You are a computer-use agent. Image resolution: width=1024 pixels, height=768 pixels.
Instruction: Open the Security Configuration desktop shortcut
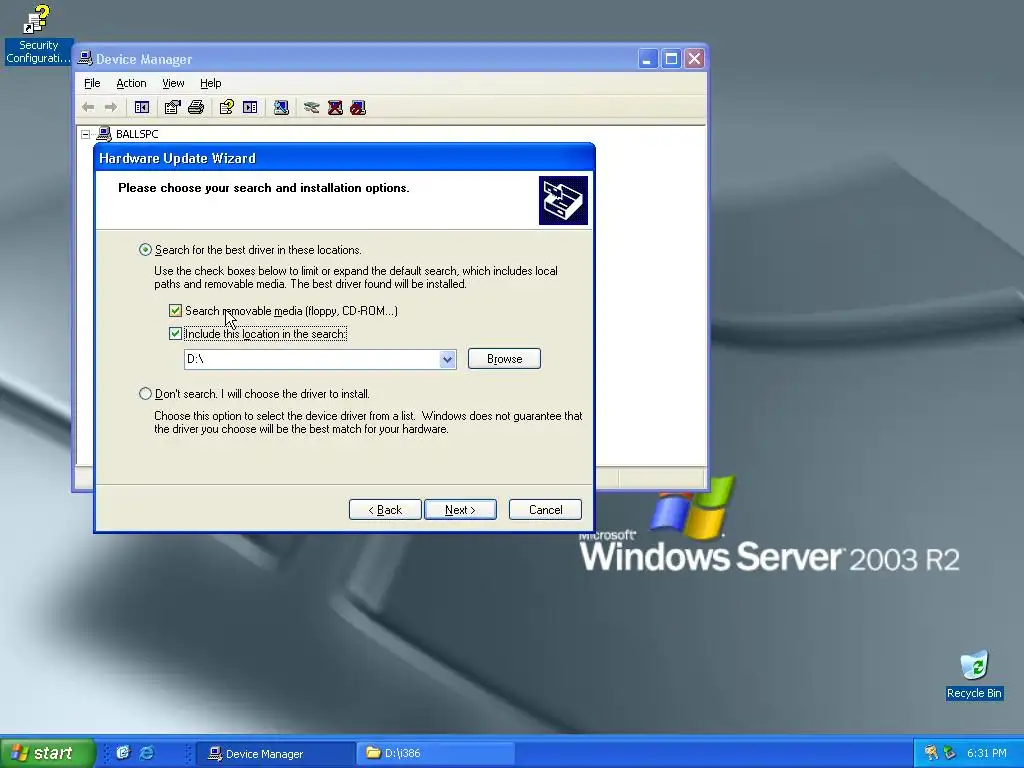tap(38, 34)
